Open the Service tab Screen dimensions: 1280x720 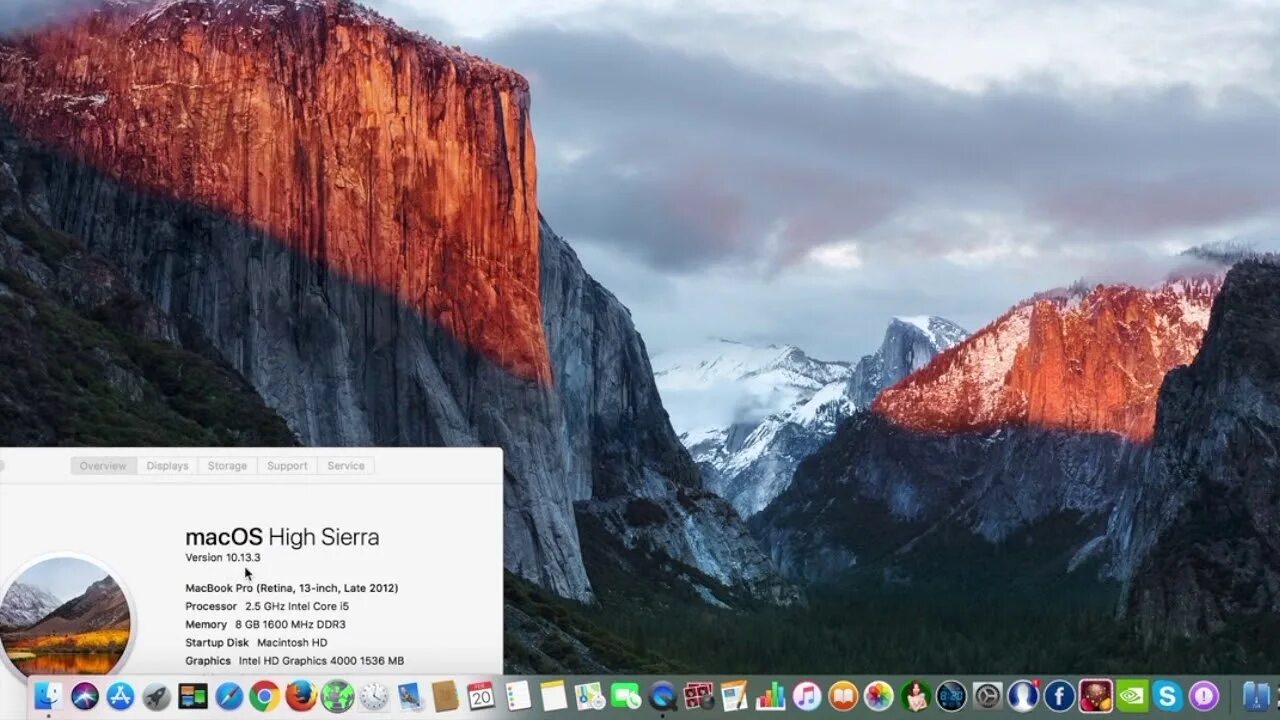coord(346,466)
